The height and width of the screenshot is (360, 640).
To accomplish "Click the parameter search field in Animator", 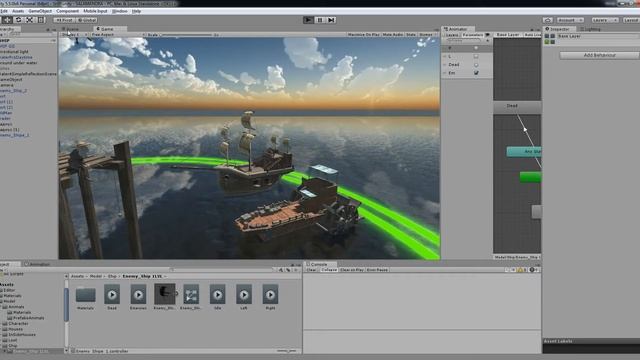I will click(463, 41).
